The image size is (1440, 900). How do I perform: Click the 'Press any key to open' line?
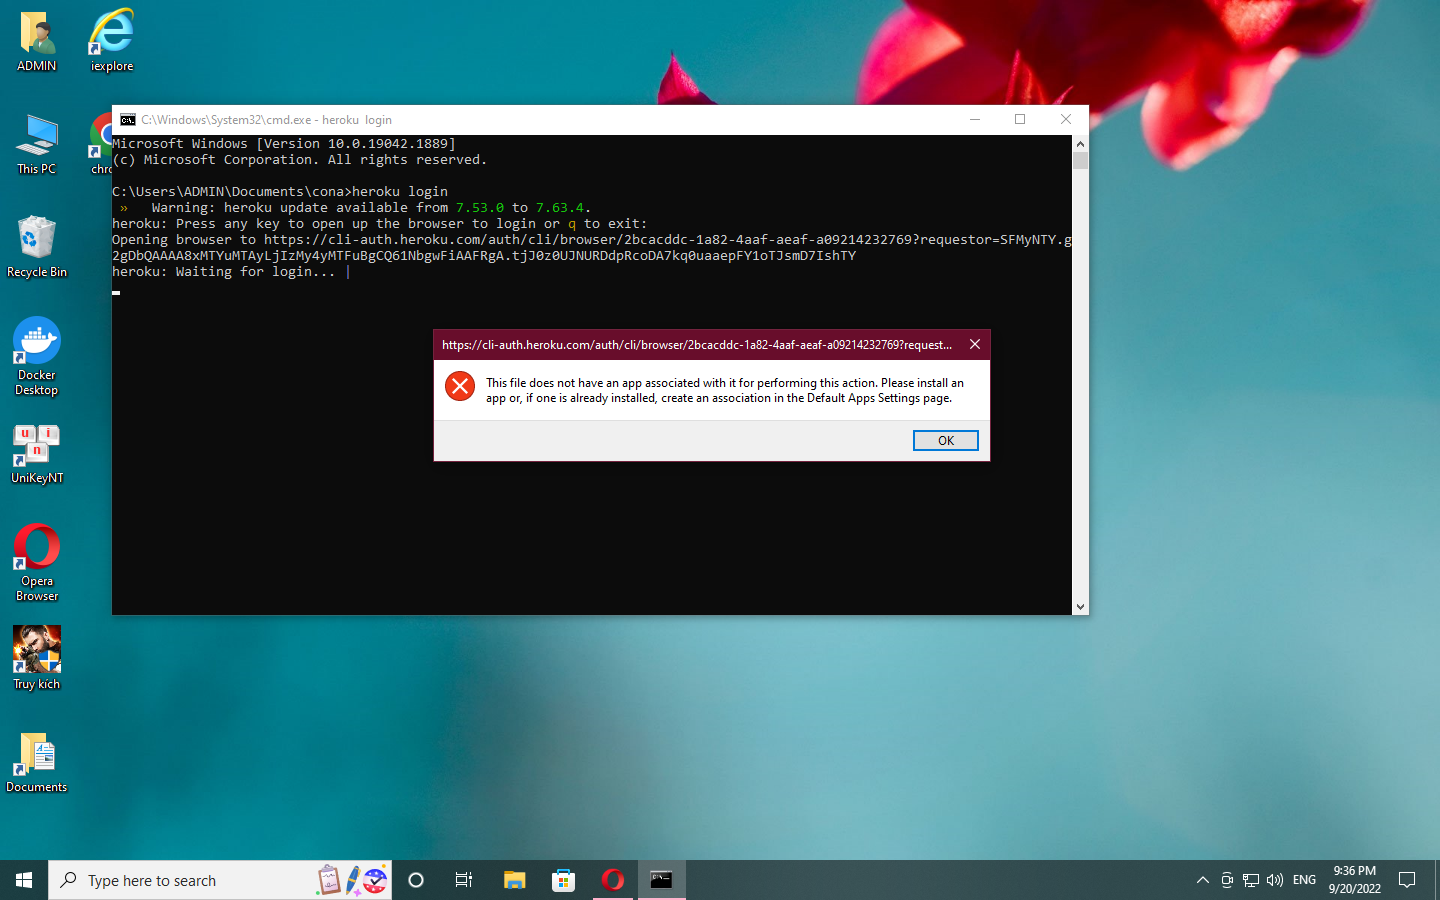[x=380, y=224]
